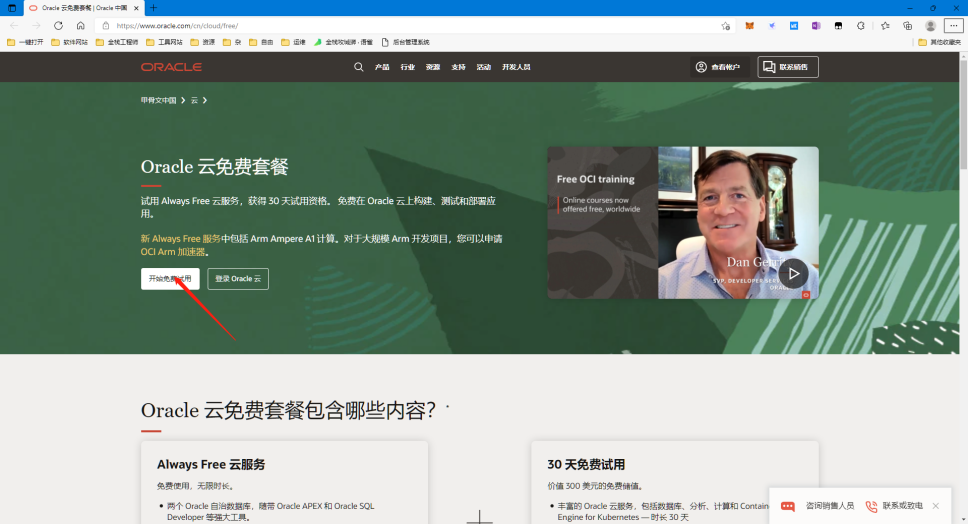Open the favorites list icon

(x=885, y=26)
